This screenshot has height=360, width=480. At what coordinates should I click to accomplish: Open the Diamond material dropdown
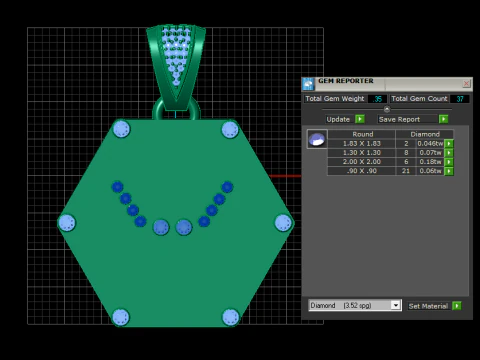[x=396, y=305]
